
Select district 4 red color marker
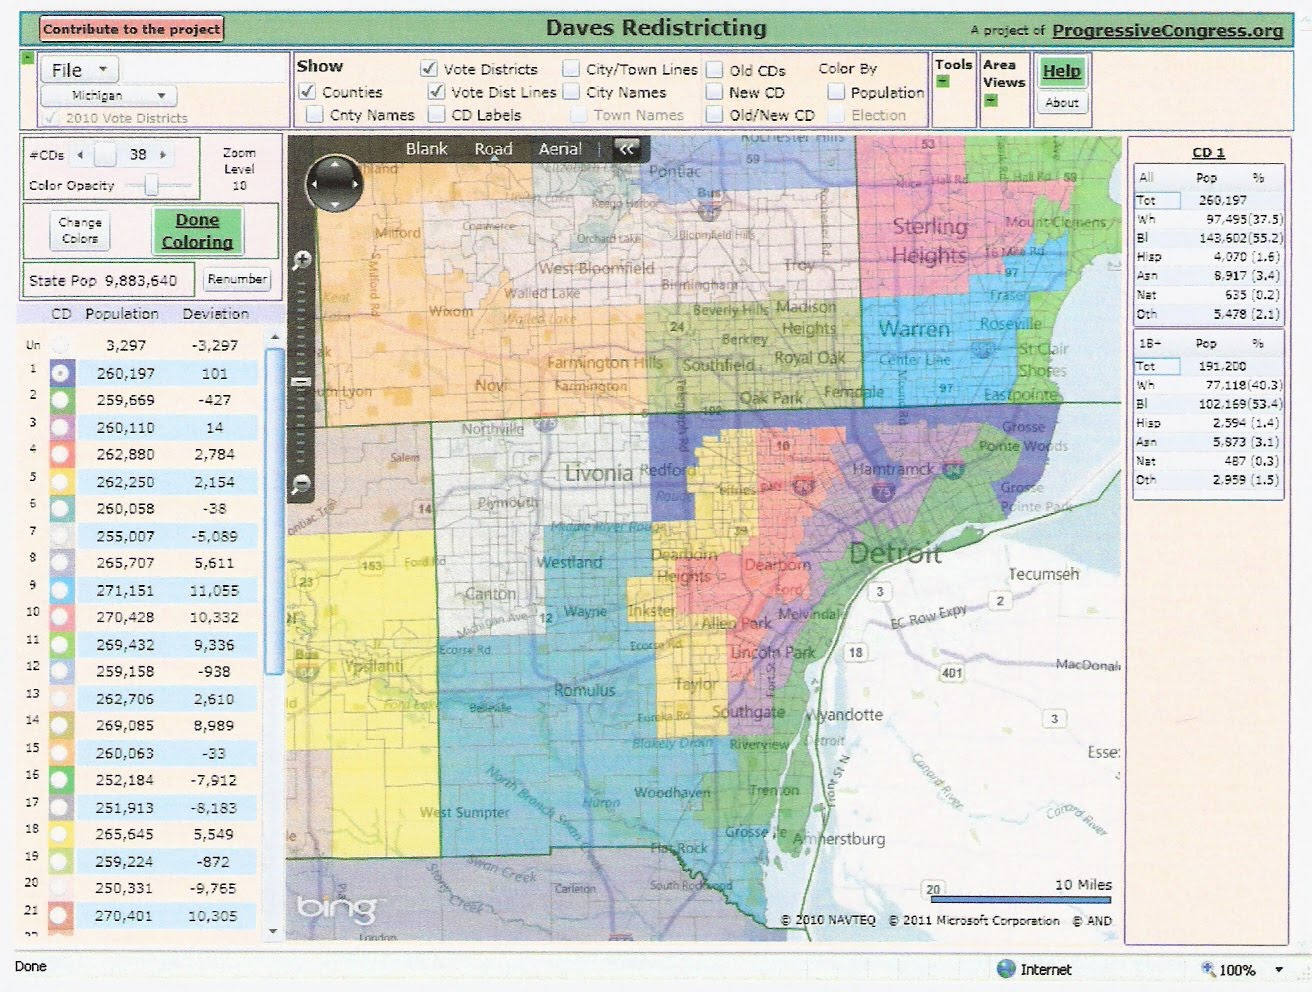pos(61,455)
